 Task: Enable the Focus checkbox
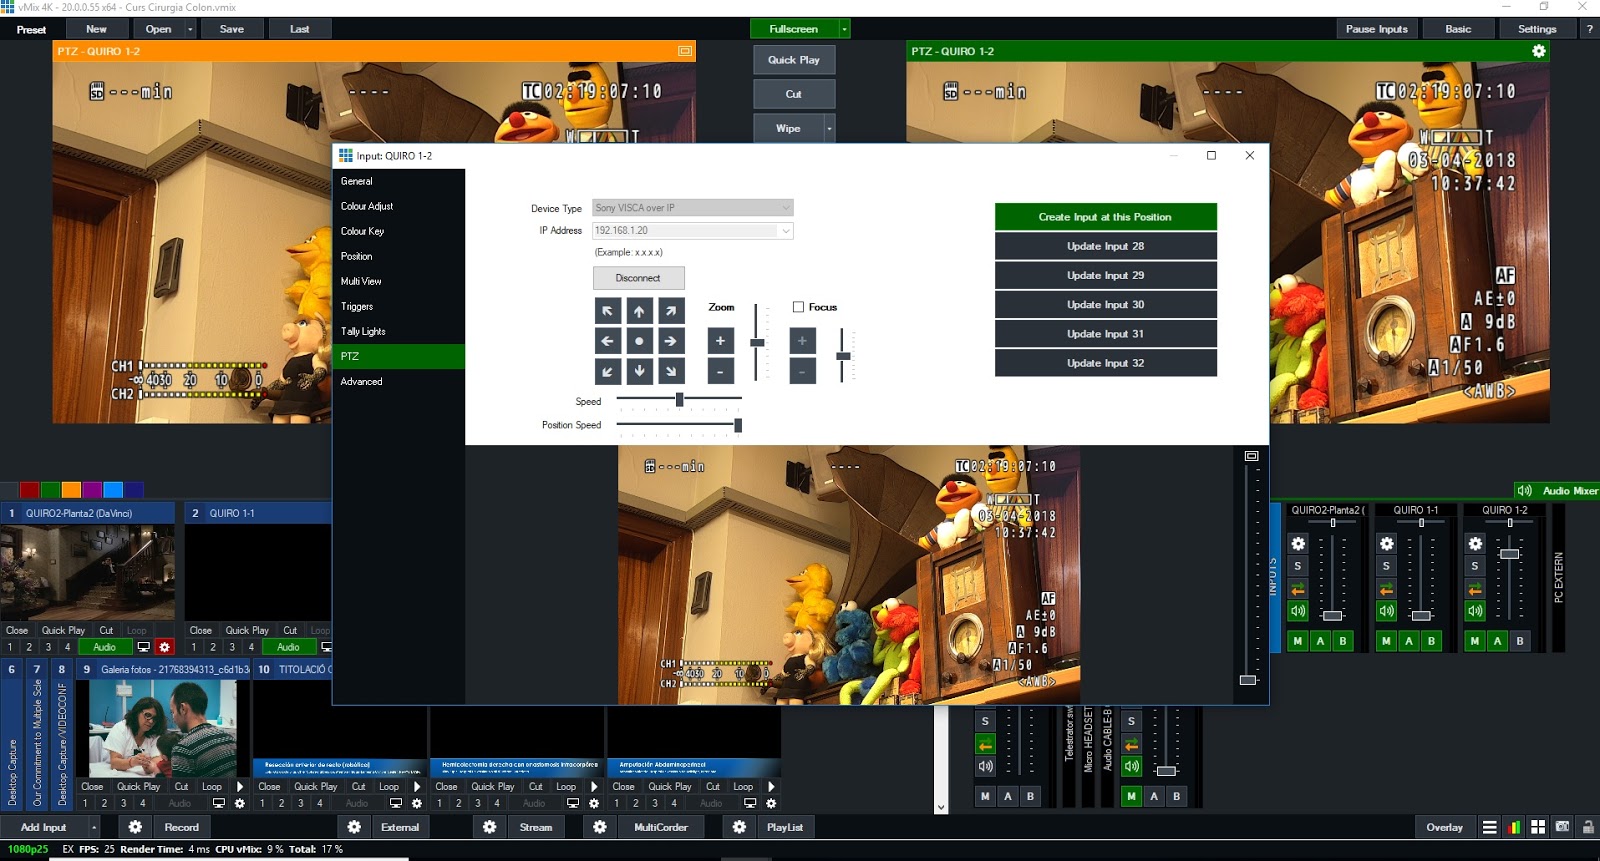tap(798, 307)
